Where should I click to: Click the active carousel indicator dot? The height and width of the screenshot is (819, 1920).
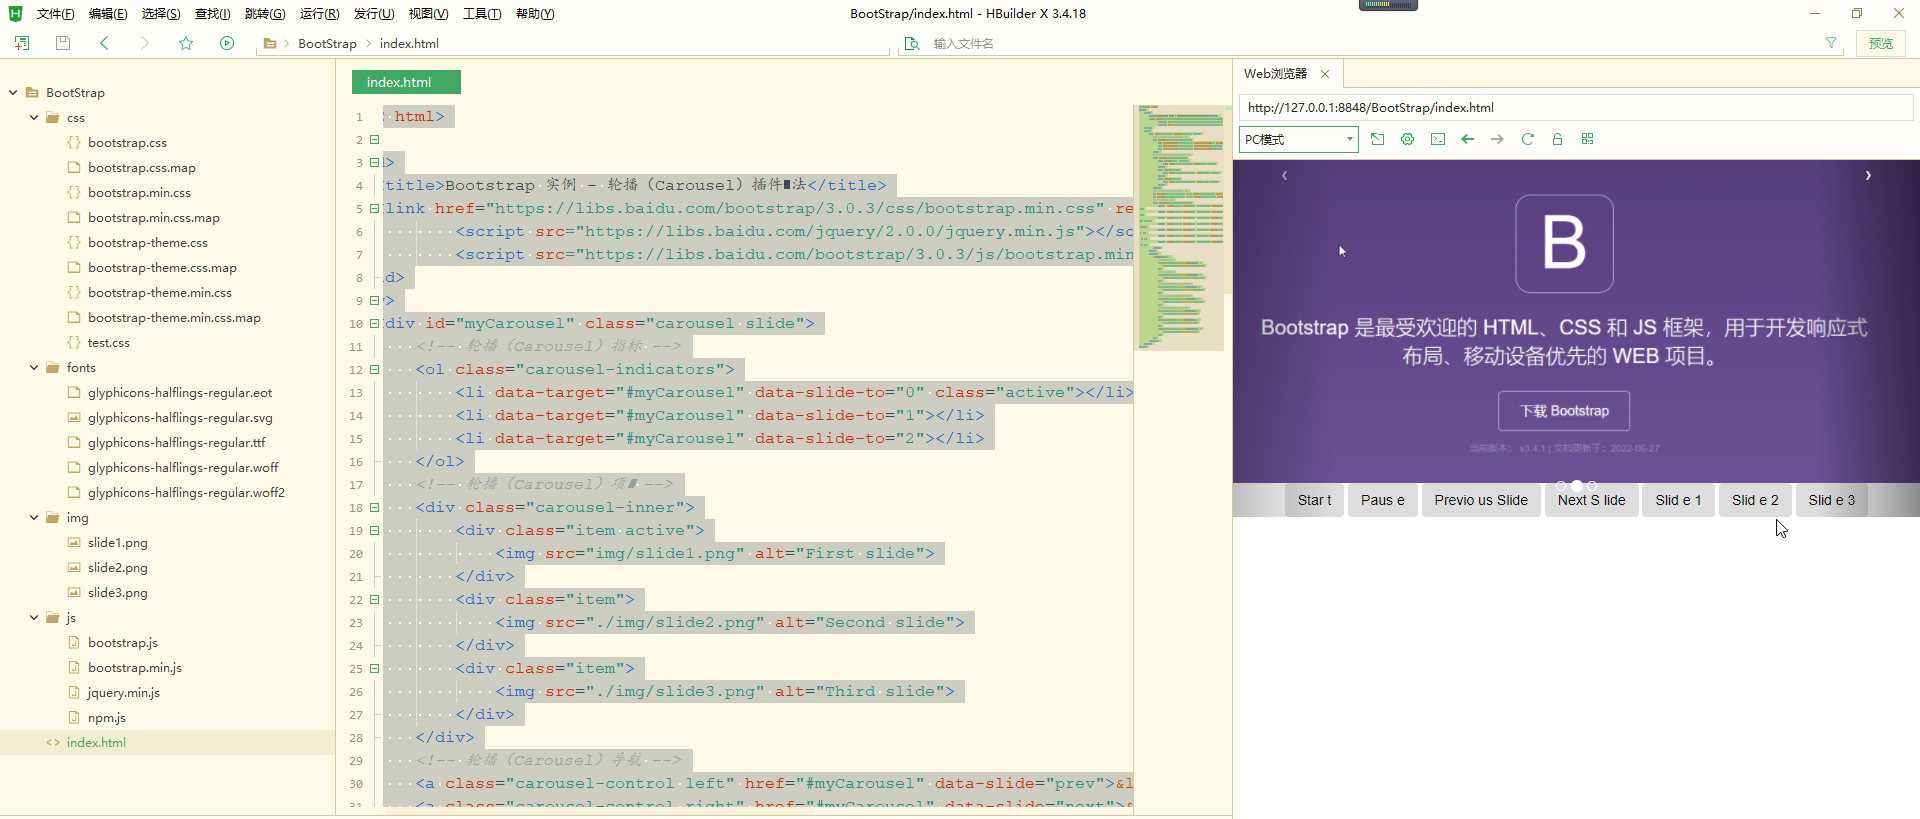coord(1577,485)
